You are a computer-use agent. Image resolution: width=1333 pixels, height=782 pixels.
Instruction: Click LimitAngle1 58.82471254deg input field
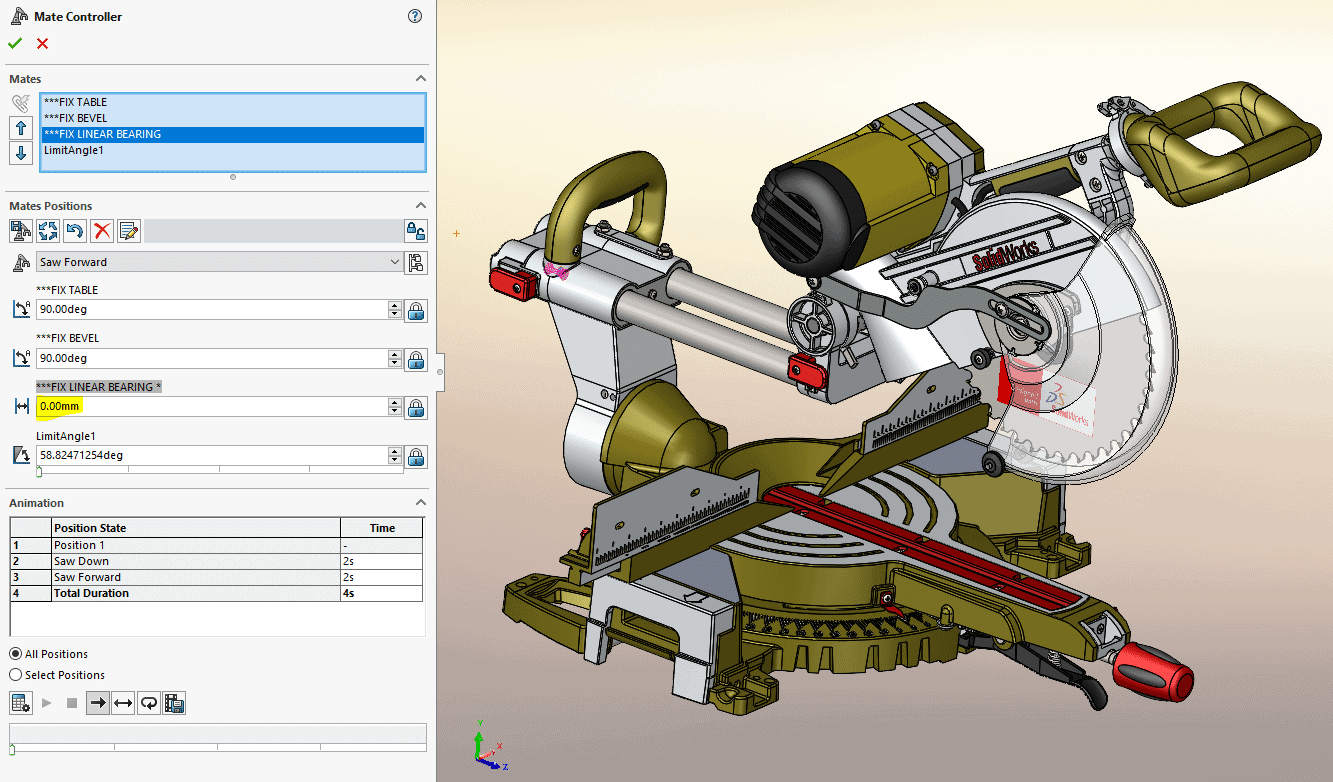211,455
